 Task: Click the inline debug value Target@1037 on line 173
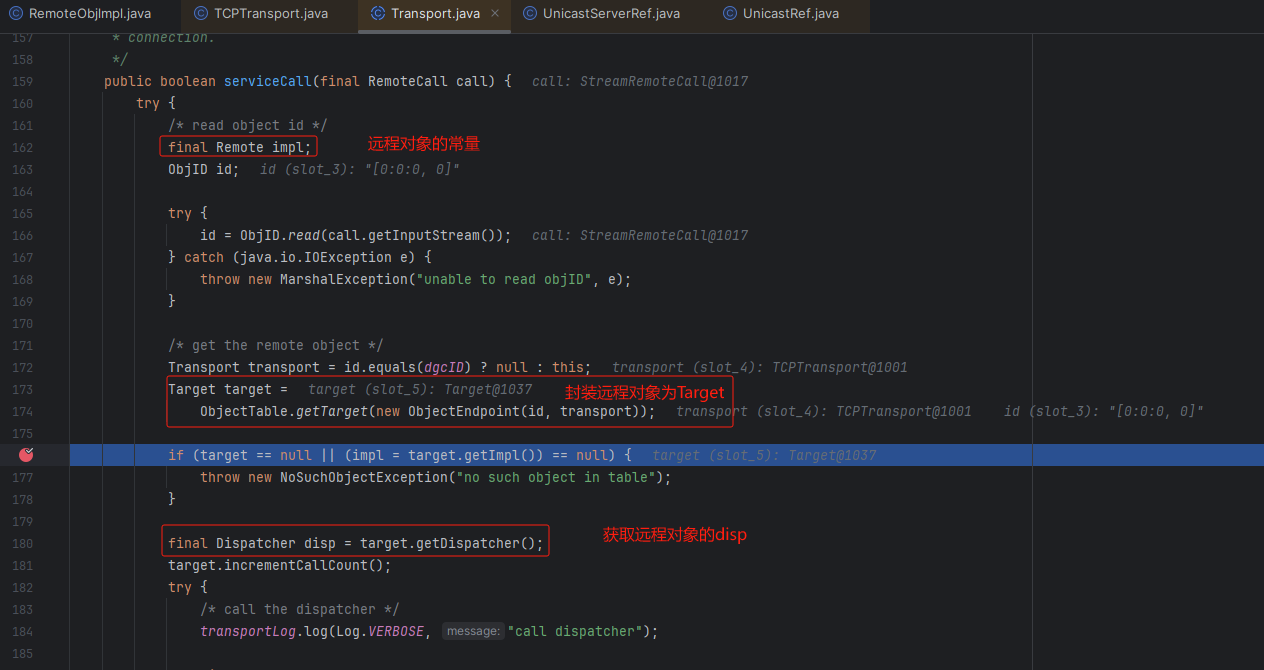click(x=488, y=389)
